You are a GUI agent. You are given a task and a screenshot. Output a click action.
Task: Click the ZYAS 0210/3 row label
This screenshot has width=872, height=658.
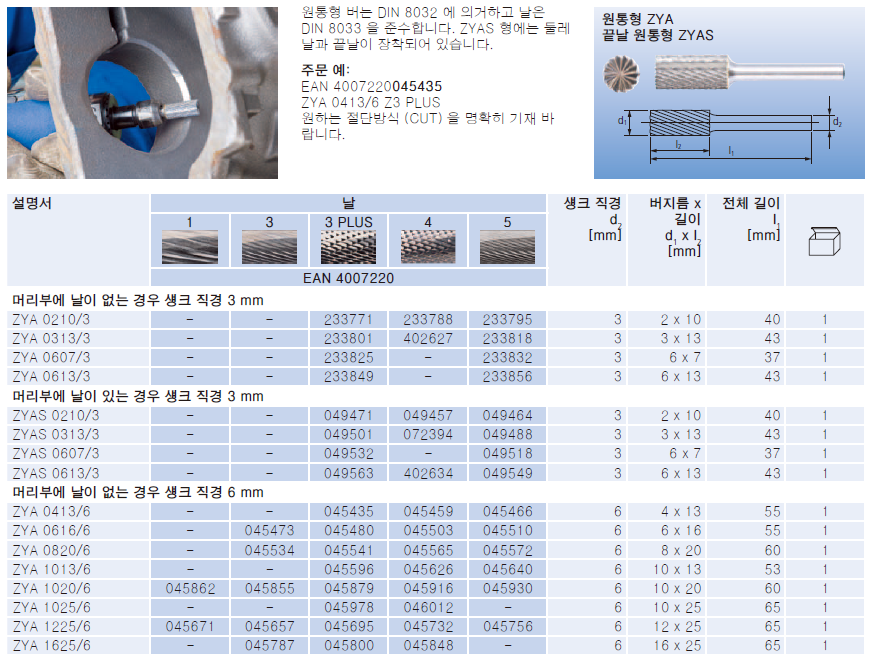[56, 415]
